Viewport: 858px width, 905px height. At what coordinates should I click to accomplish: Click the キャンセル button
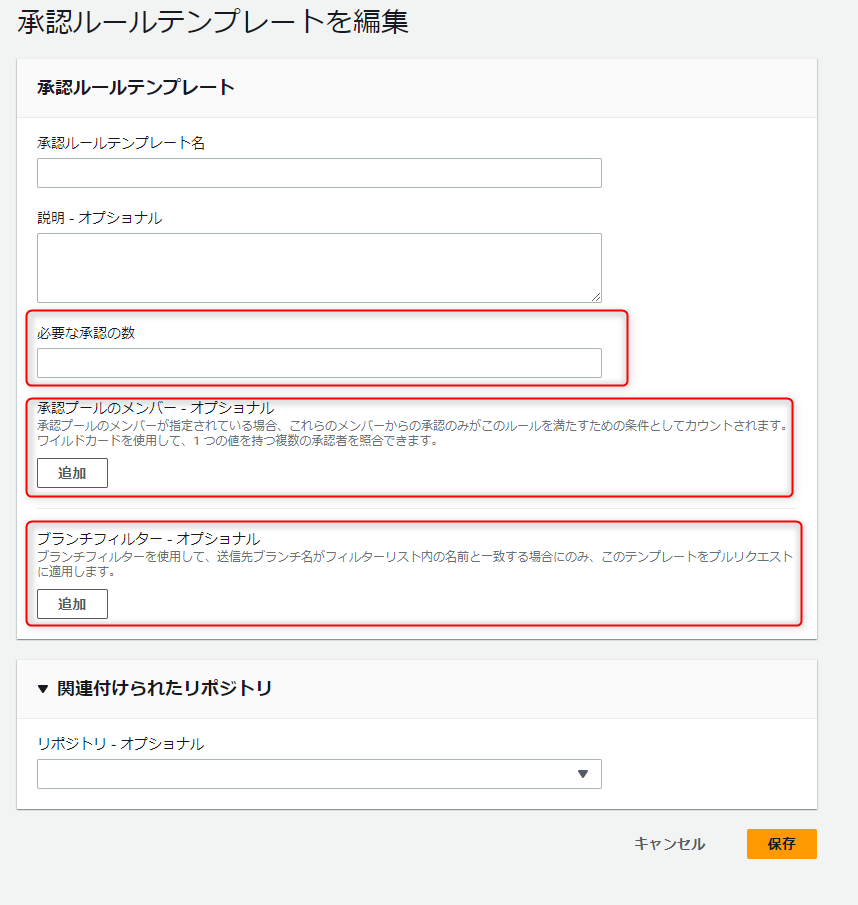pos(669,844)
